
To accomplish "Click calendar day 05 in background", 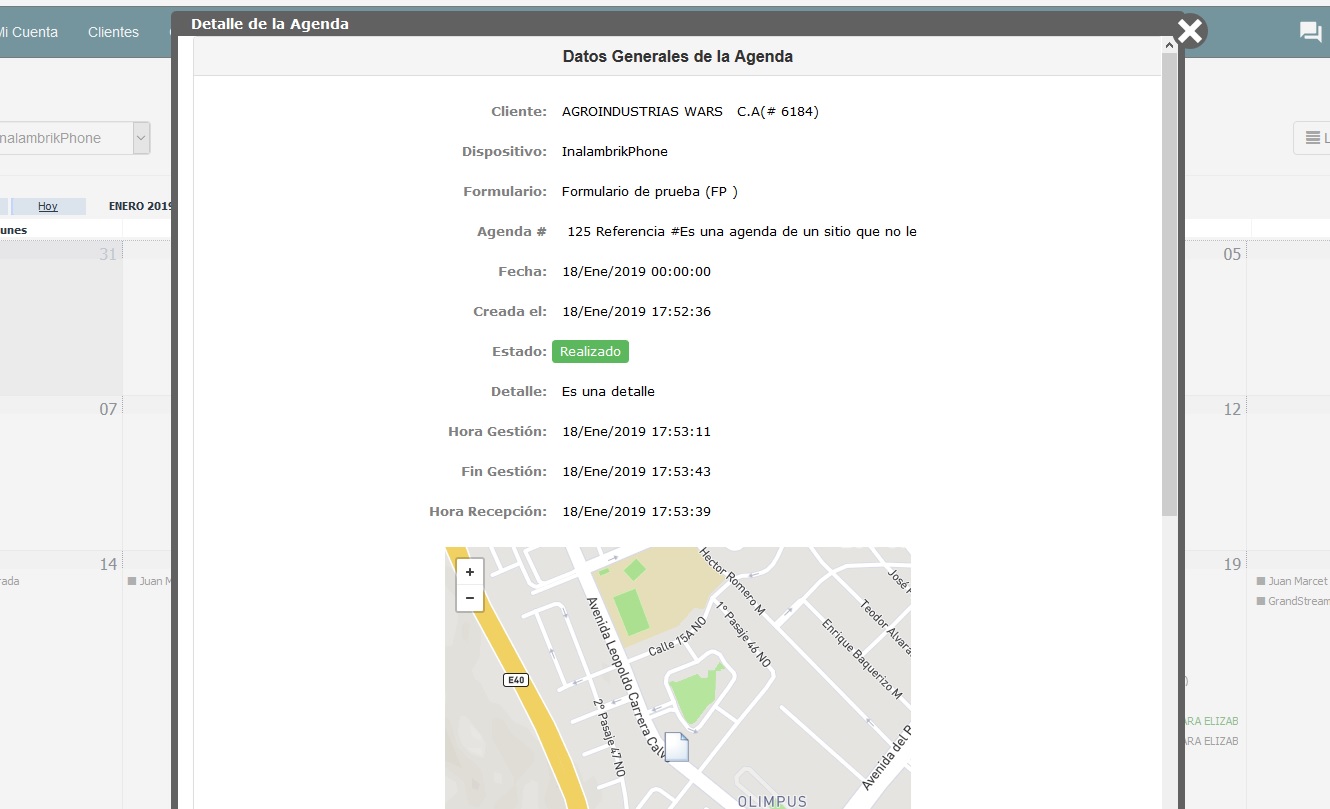I will (x=1232, y=254).
